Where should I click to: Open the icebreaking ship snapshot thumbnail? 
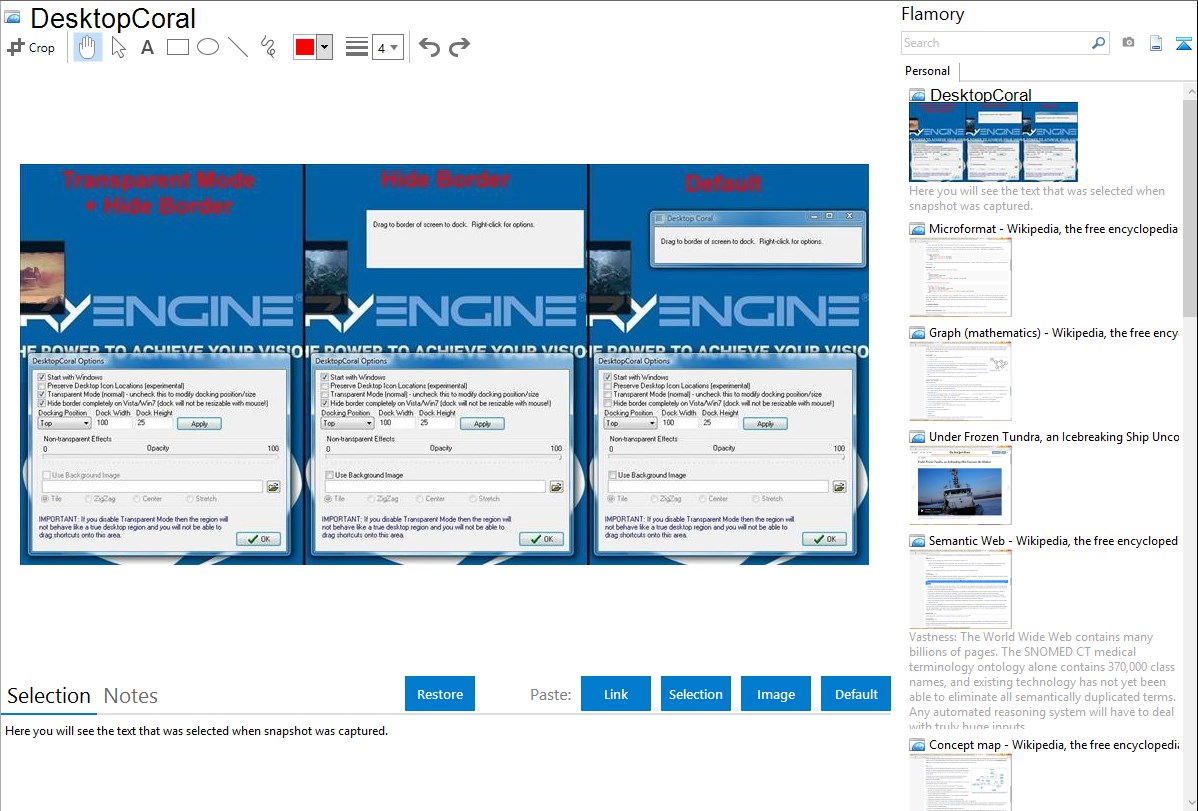click(x=960, y=485)
